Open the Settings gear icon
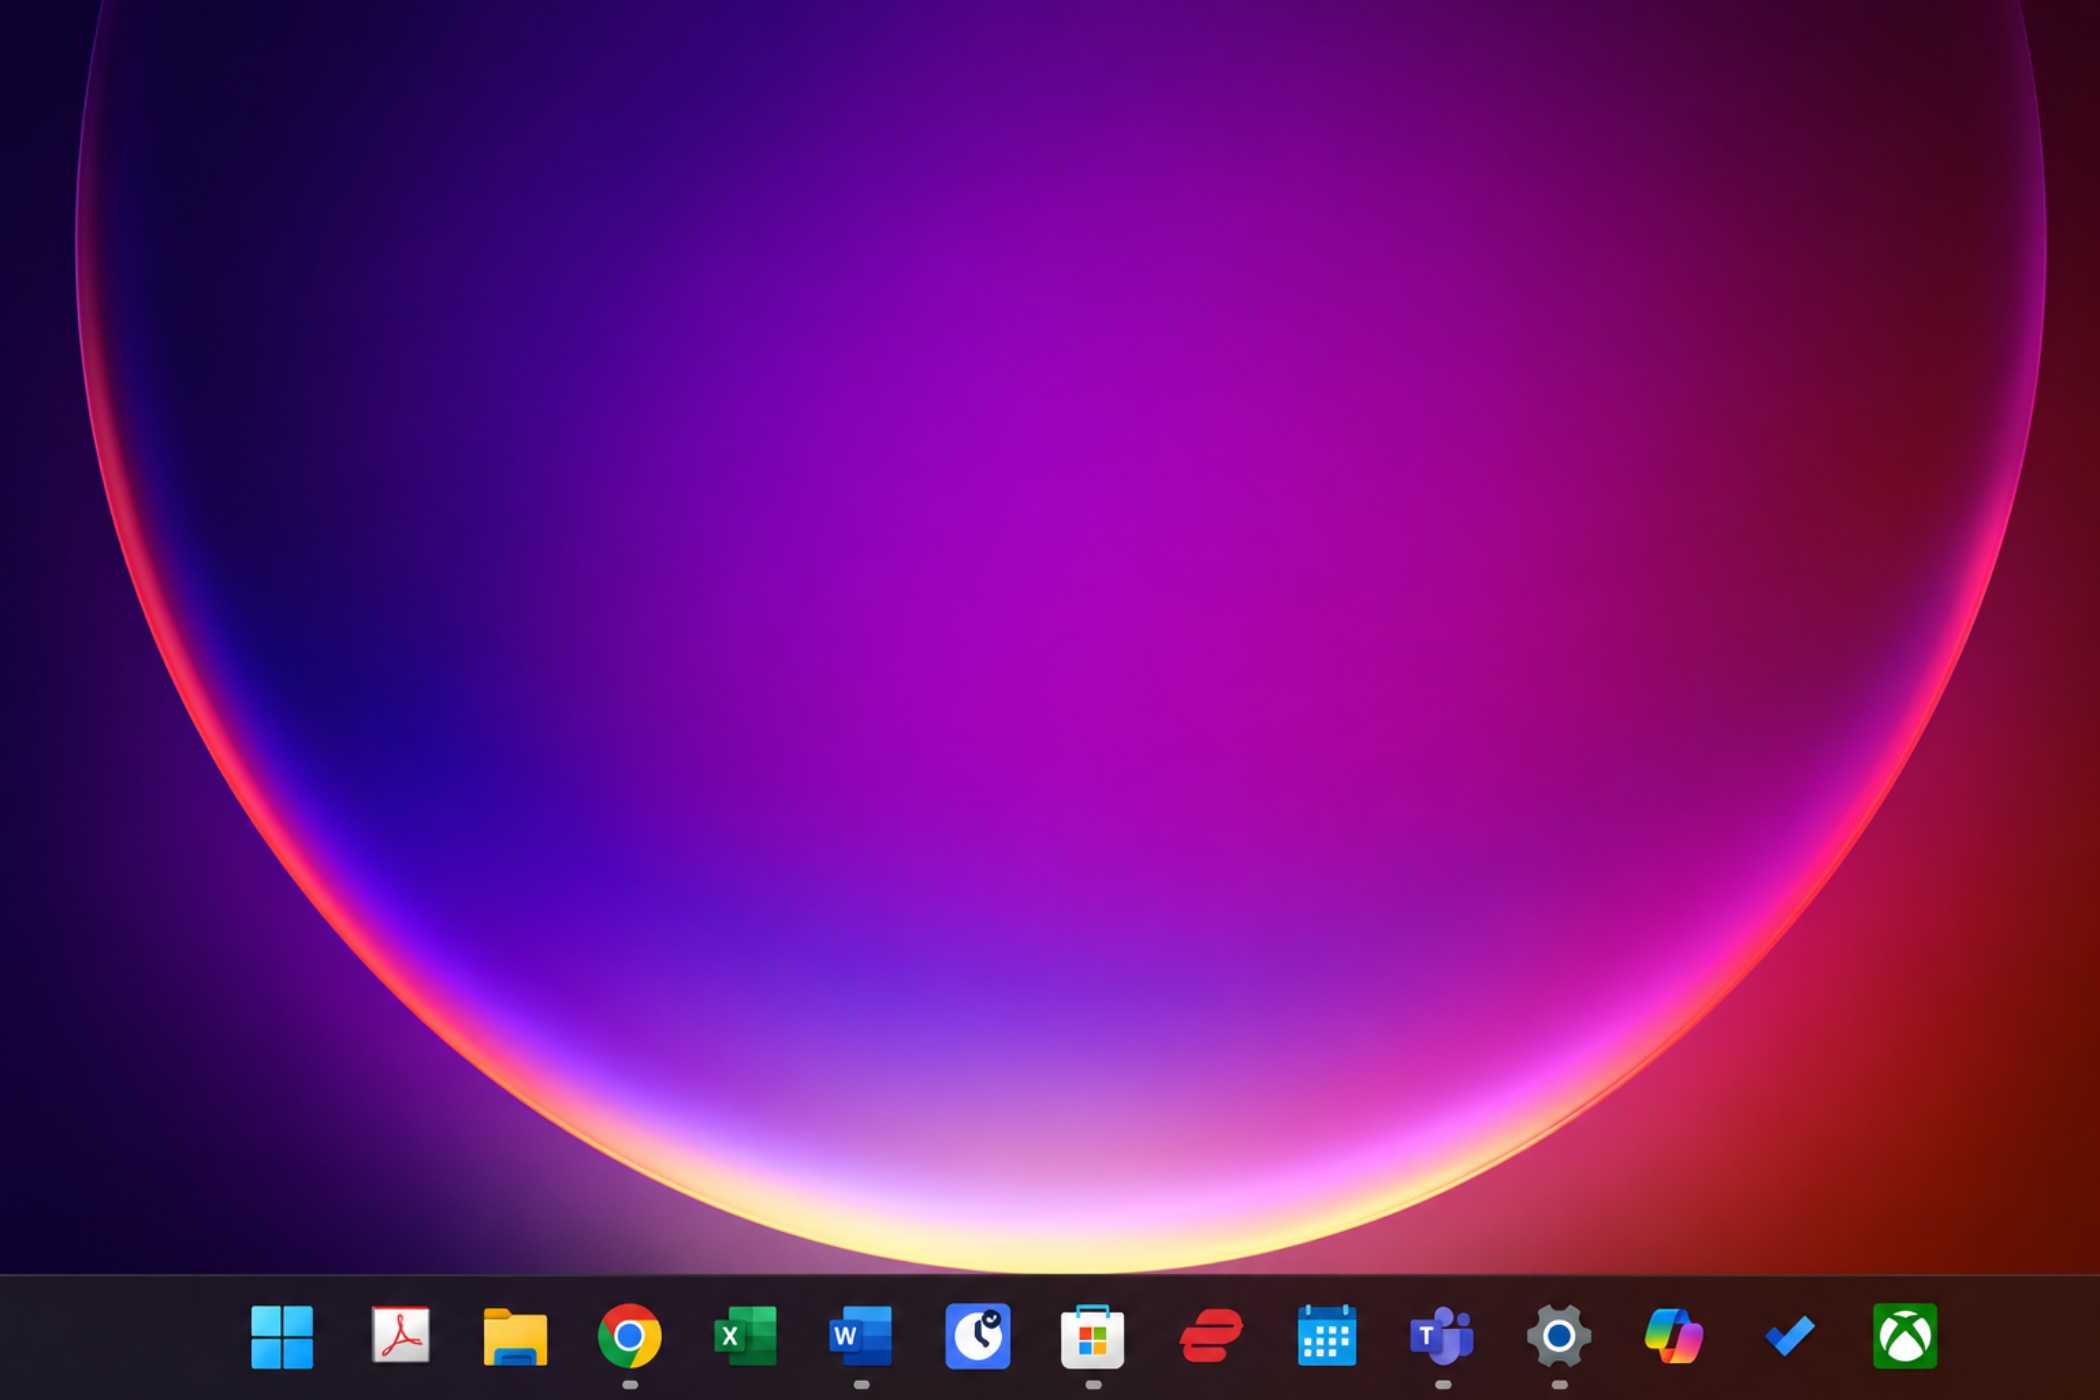2100x1400 pixels. (1559, 1336)
